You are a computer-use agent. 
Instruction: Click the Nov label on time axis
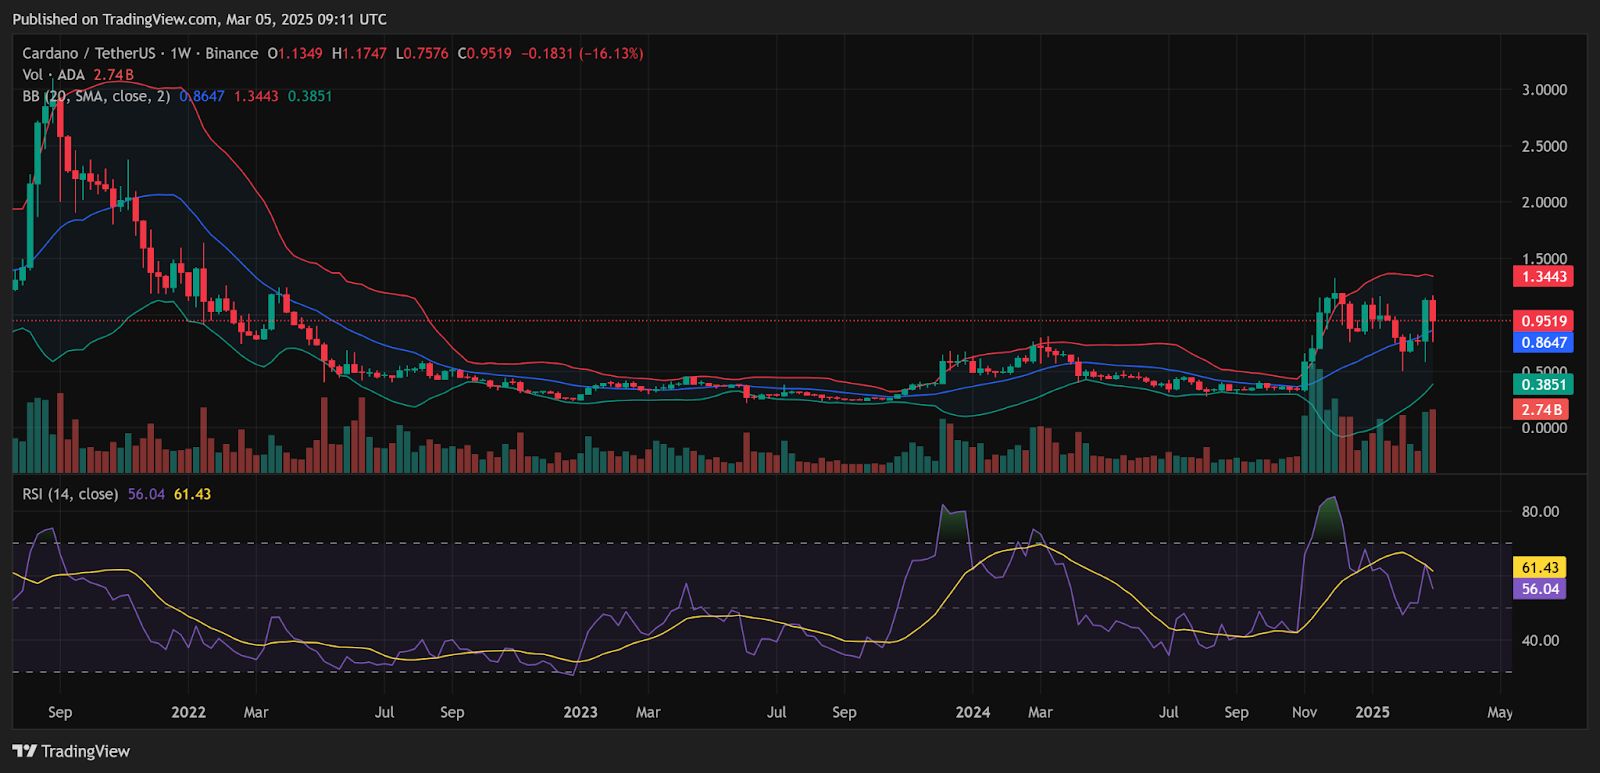coord(1304,712)
